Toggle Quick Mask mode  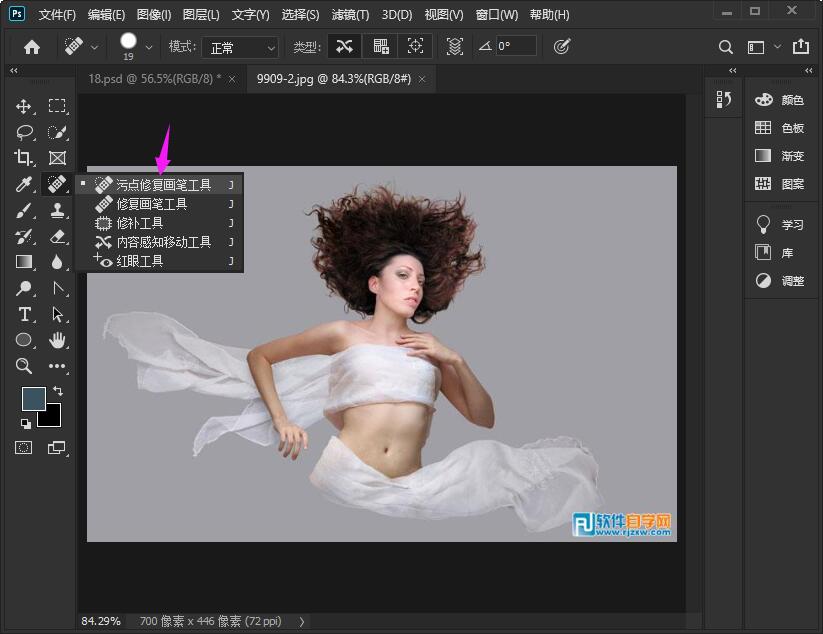click(24, 447)
